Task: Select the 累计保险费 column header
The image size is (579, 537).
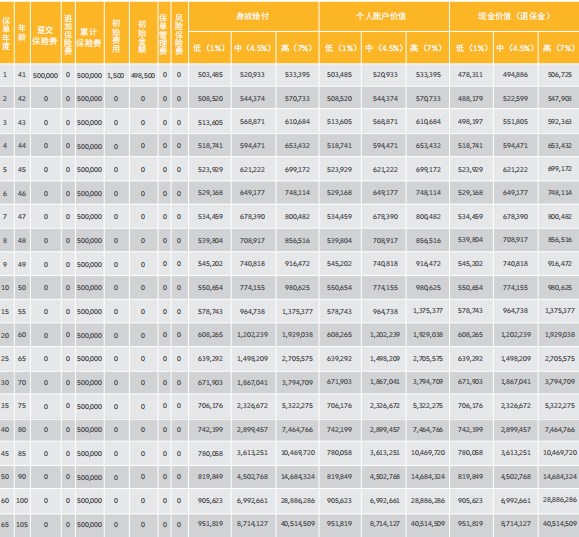Action: [90, 33]
